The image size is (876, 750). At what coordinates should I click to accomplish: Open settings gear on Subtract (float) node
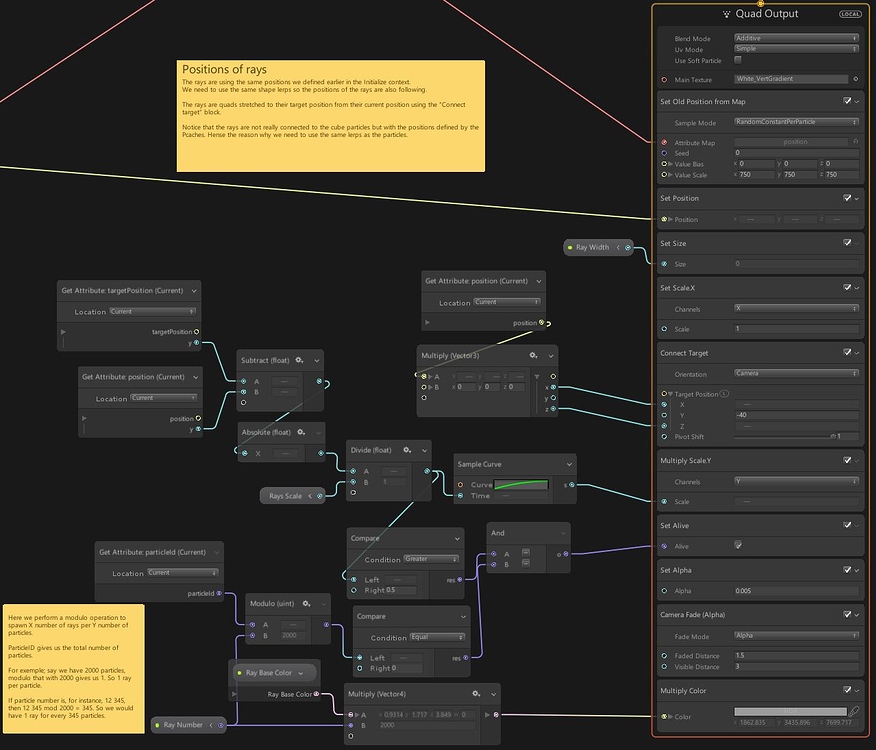coord(299,360)
